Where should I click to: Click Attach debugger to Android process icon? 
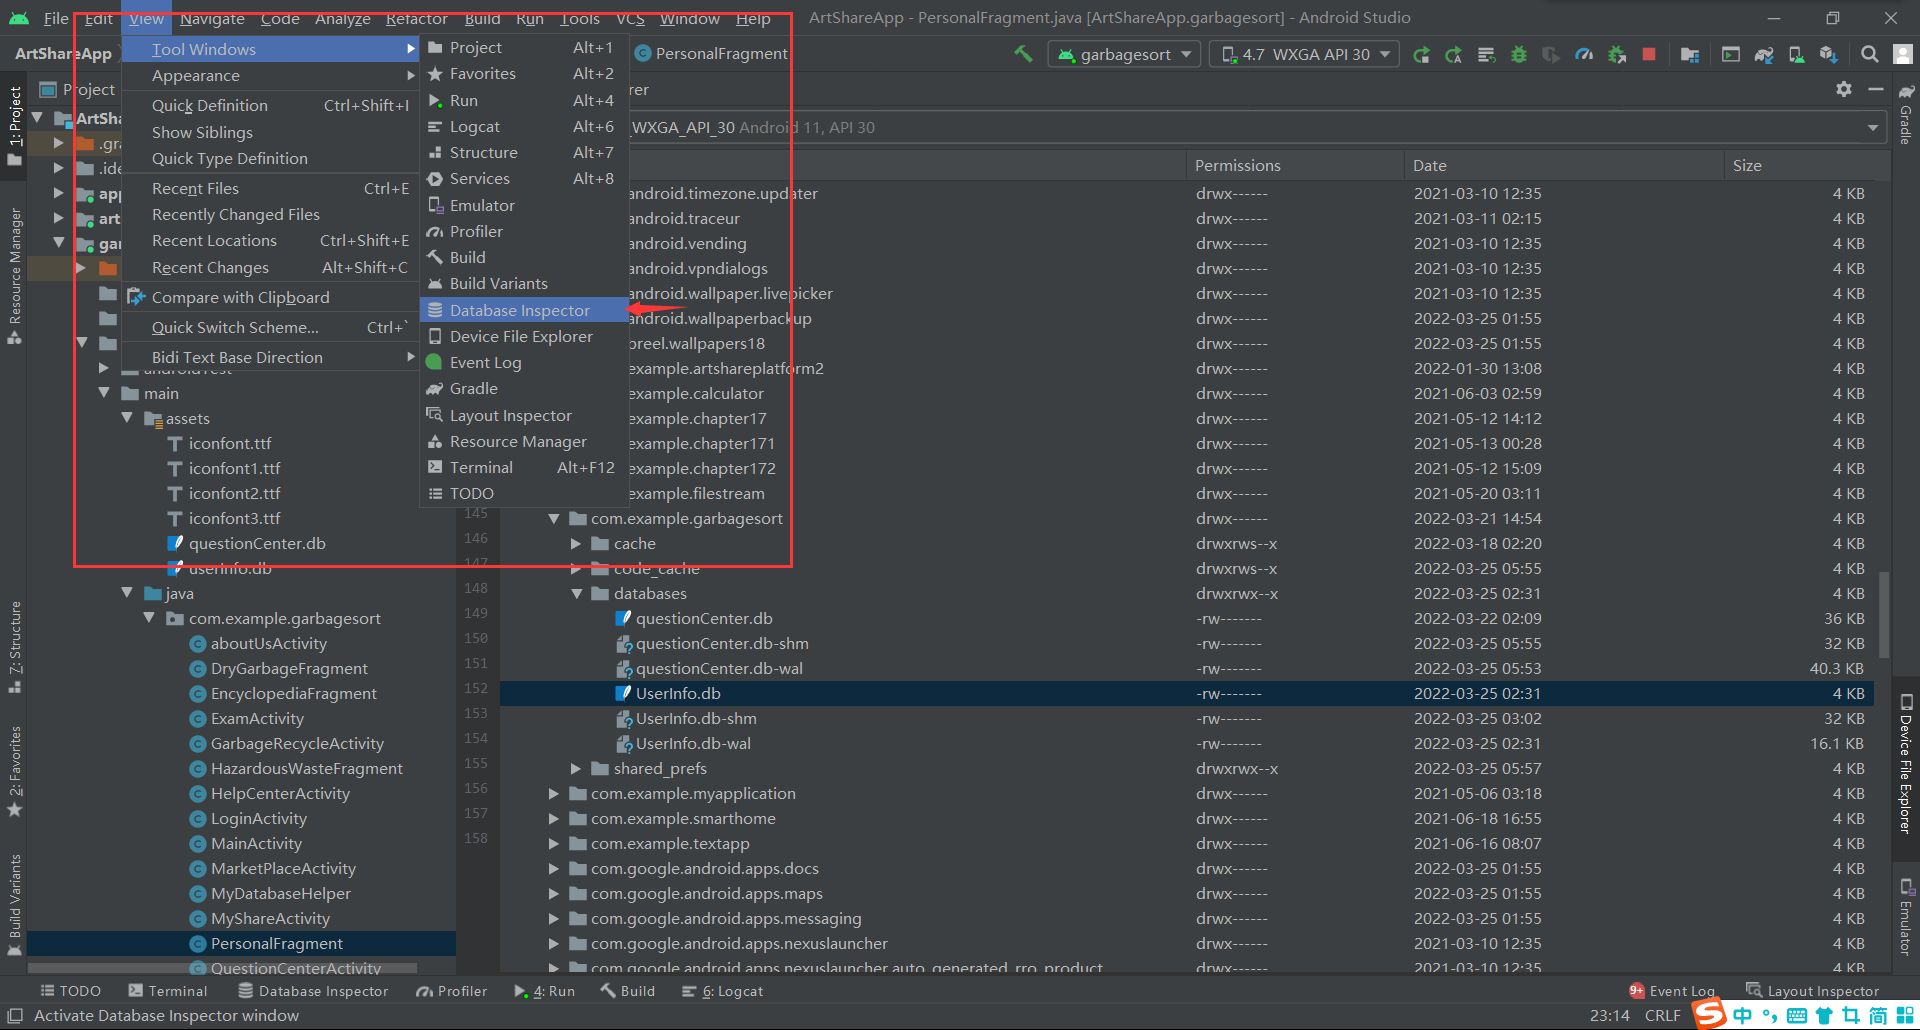[1617, 54]
